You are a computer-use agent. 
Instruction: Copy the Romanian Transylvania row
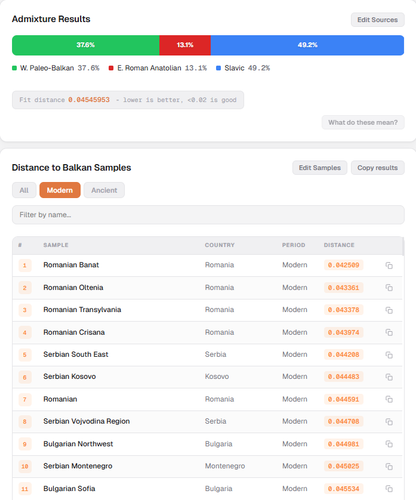coord(389,310)
